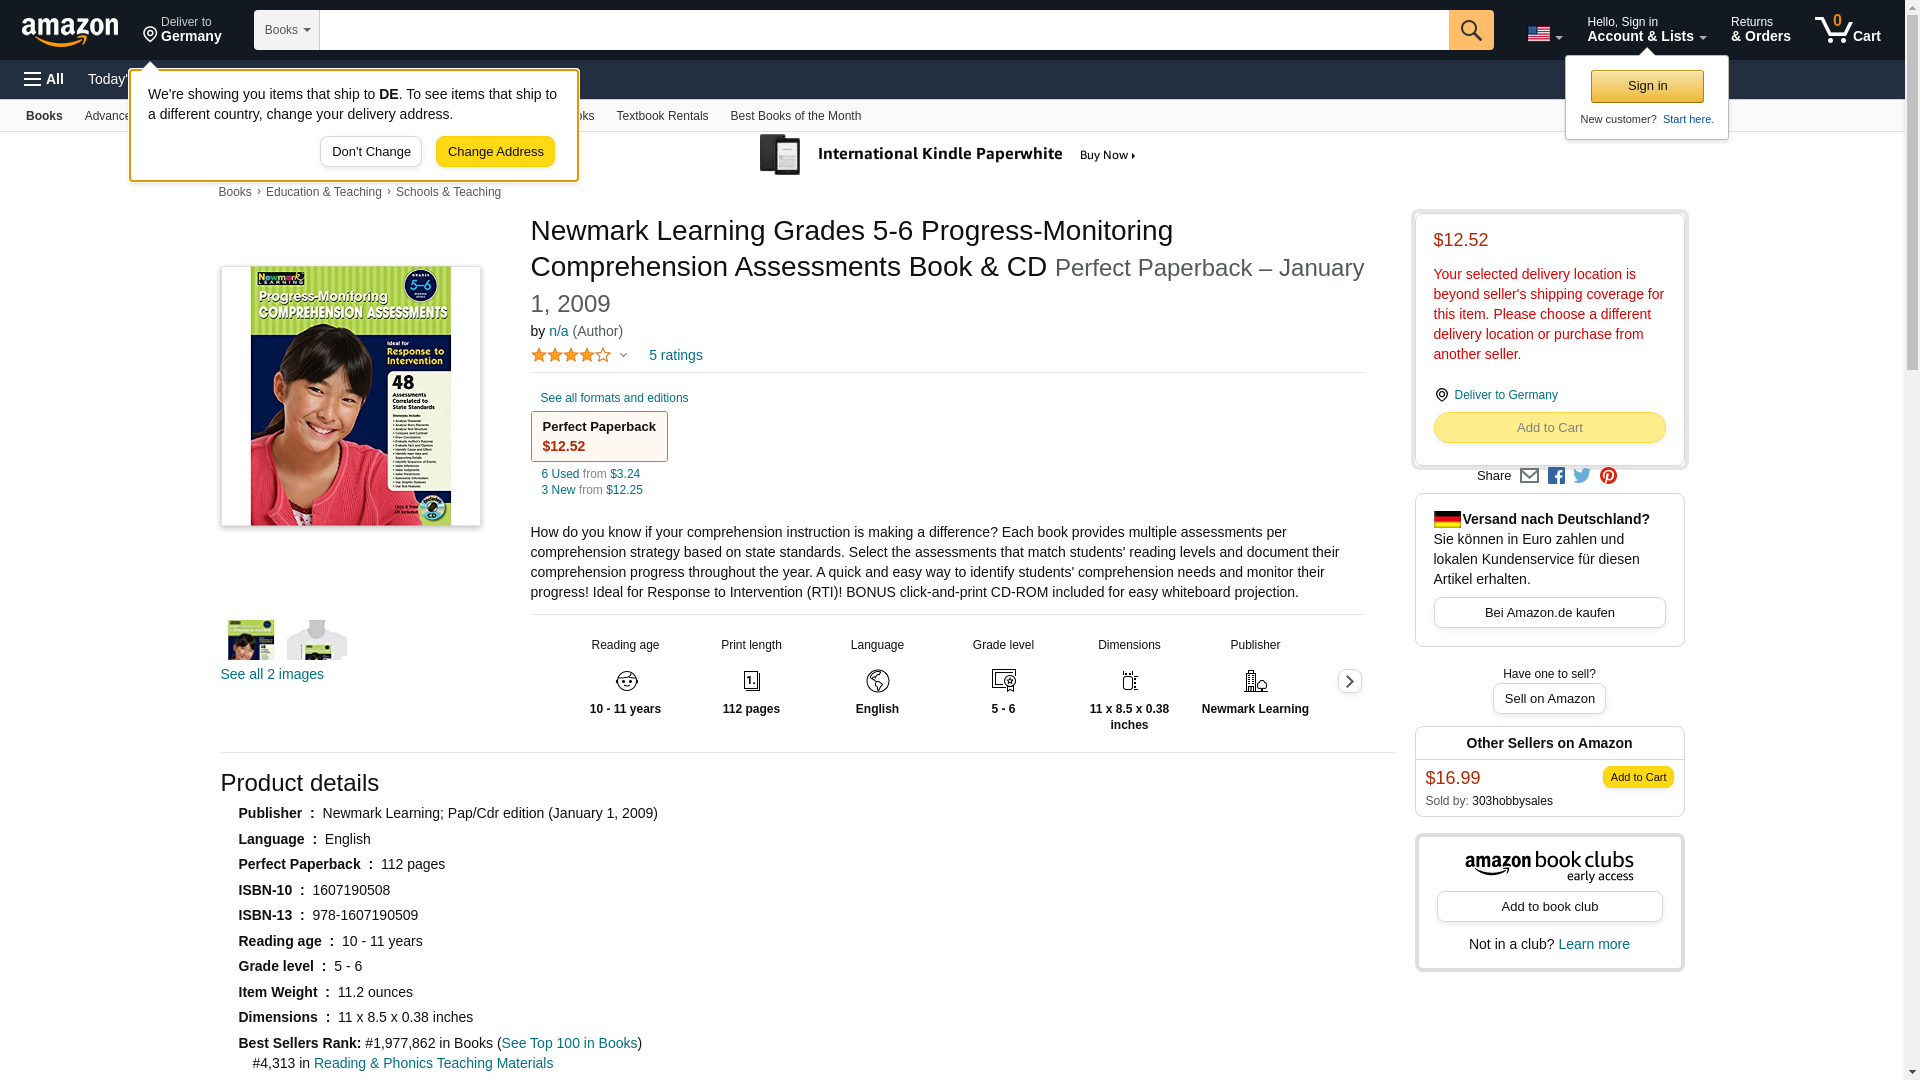Click the next arrow in product attributes carousel
The height and width of the screenshot is (1080, 1920).
click(x=1349, y=681)
